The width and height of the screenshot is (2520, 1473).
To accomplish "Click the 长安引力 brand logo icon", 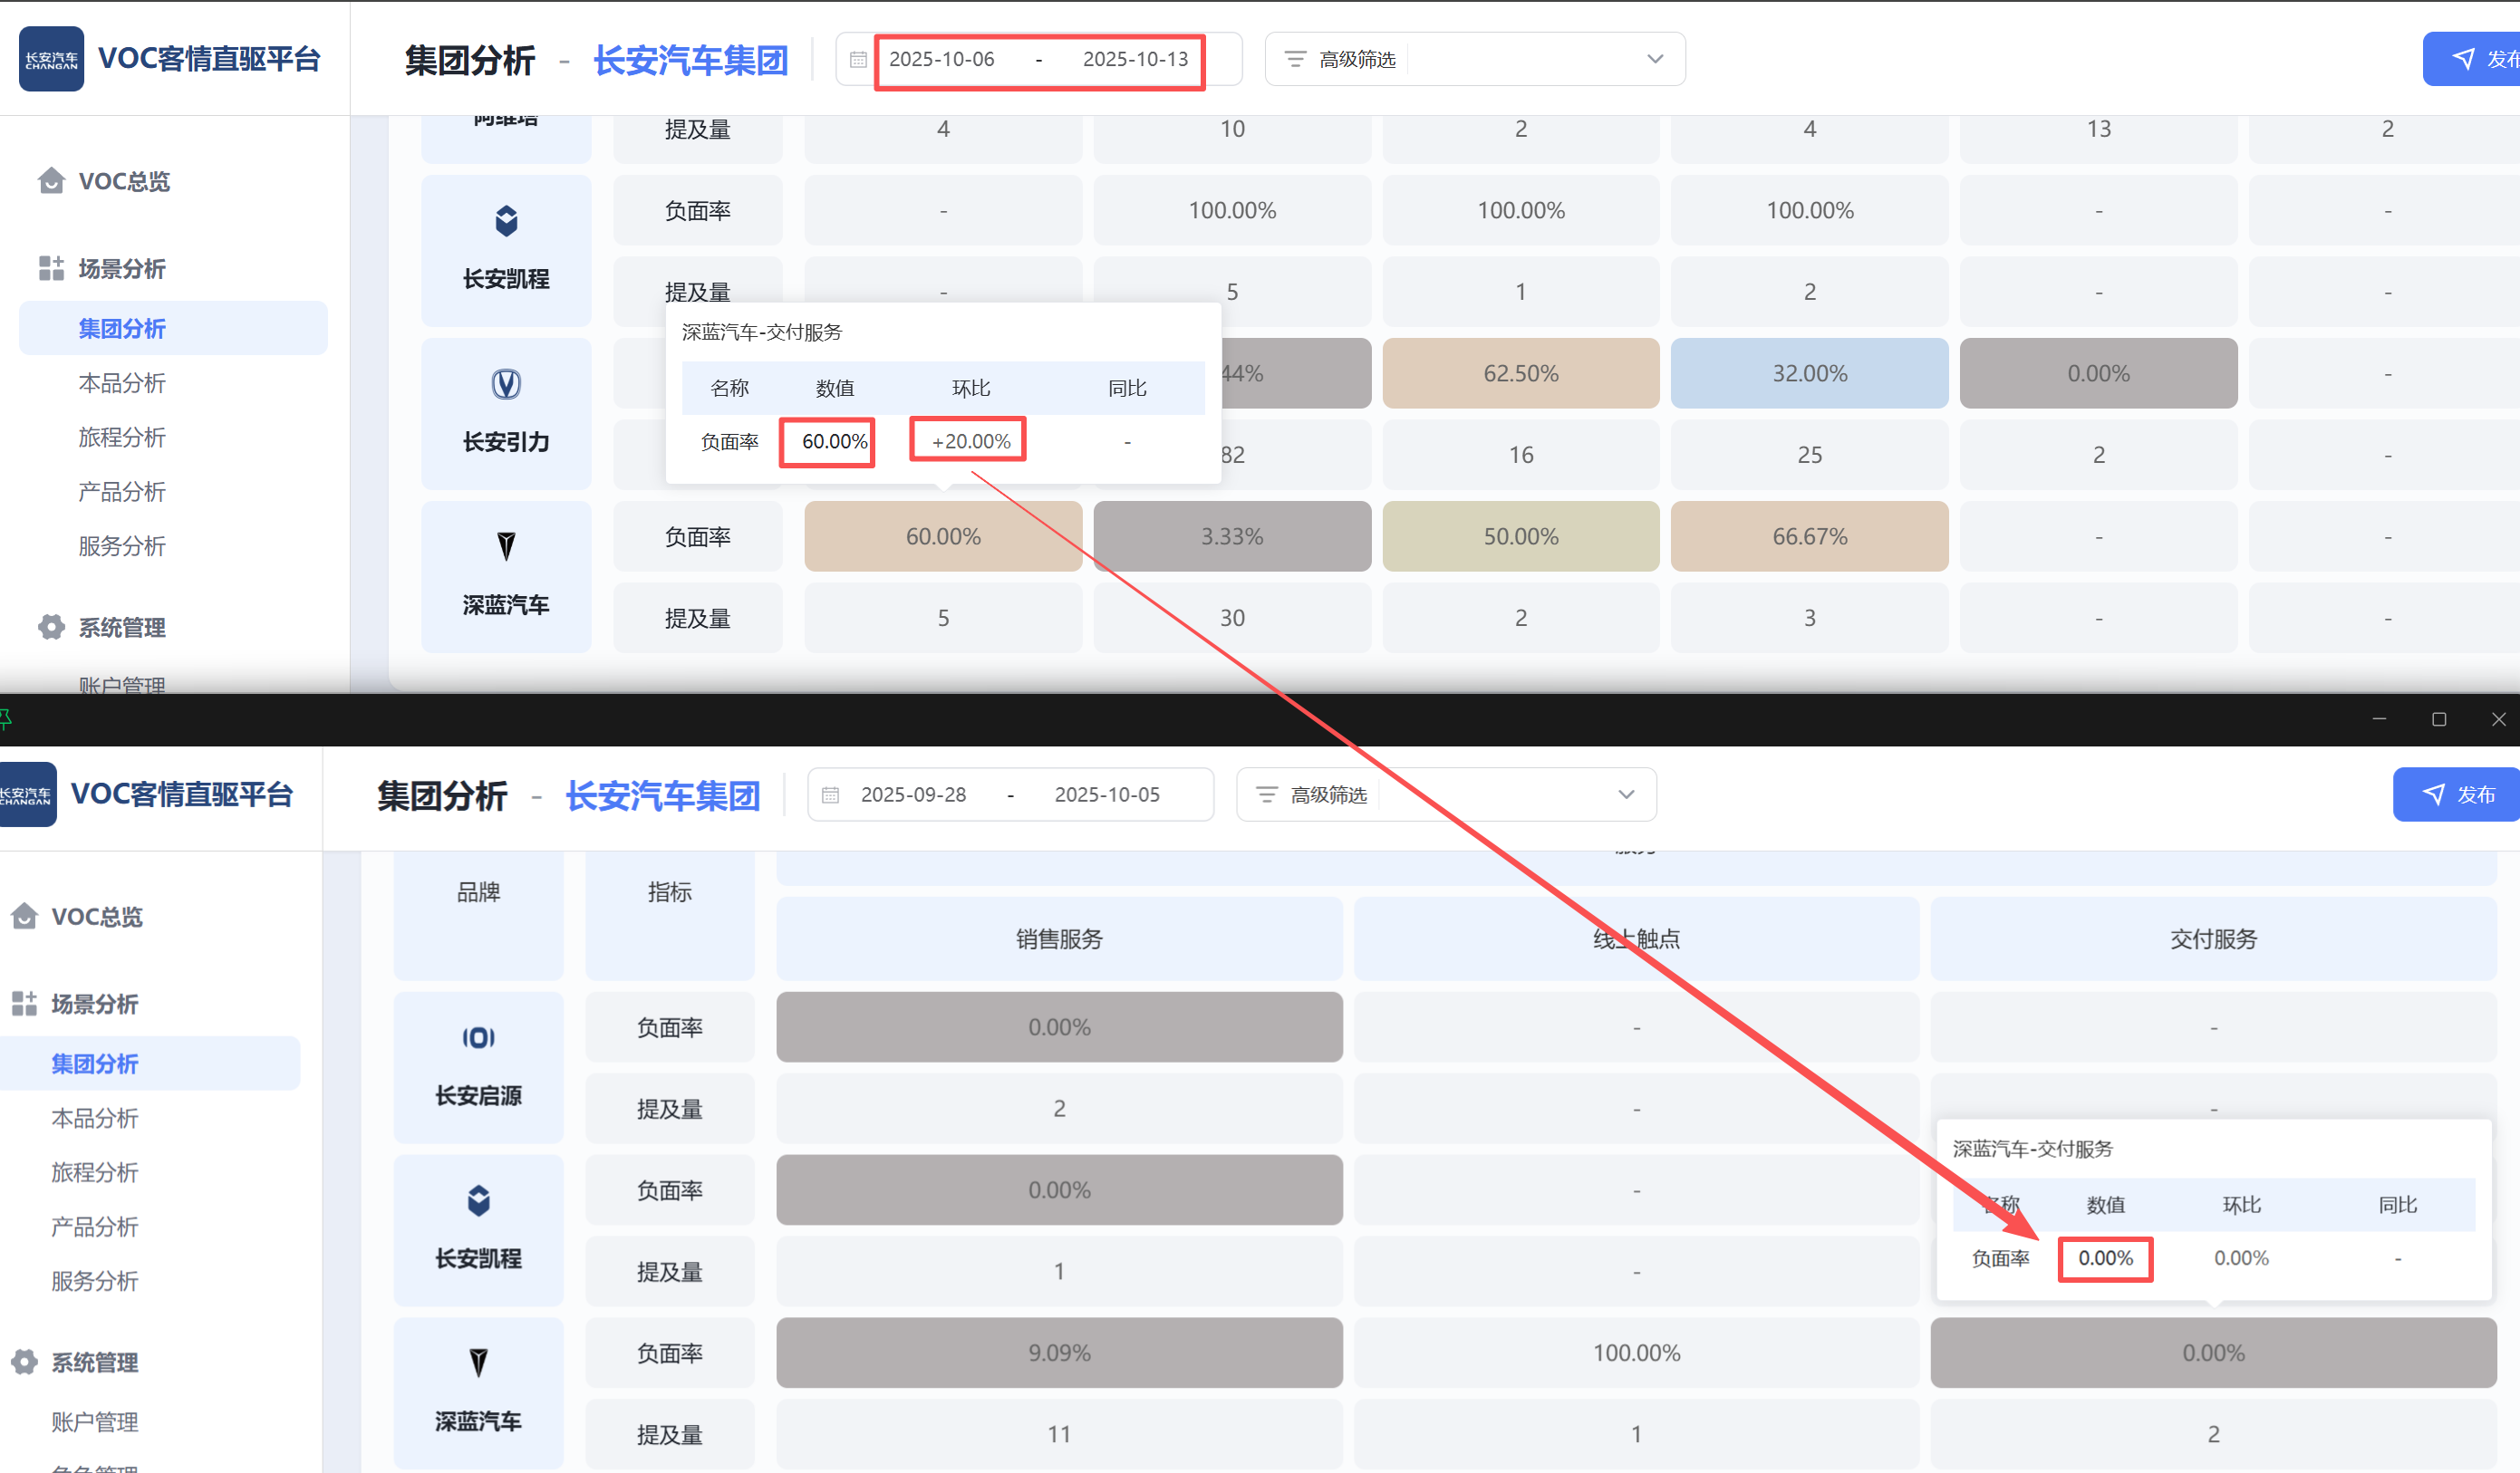I will pyautogui.click(x=506, y=384).
